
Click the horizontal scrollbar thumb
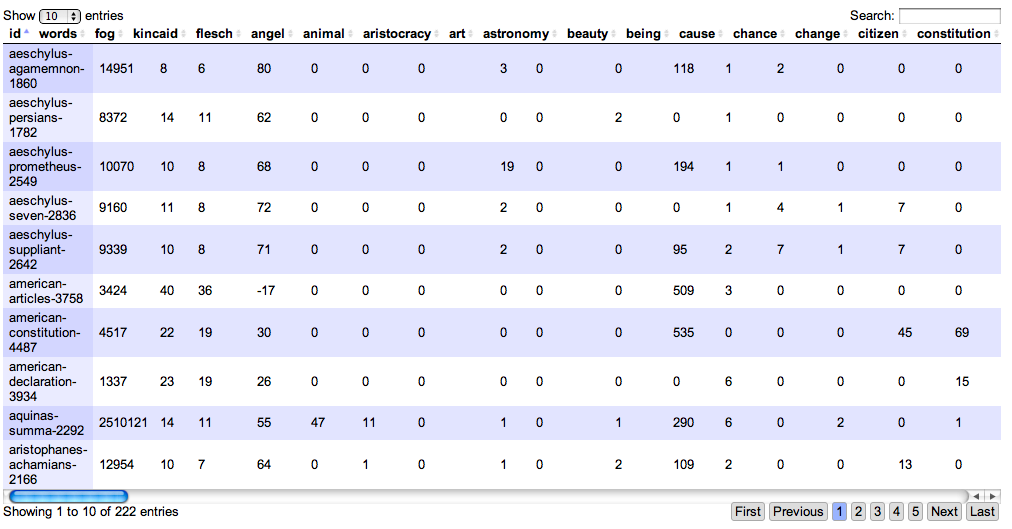point(68,496)
